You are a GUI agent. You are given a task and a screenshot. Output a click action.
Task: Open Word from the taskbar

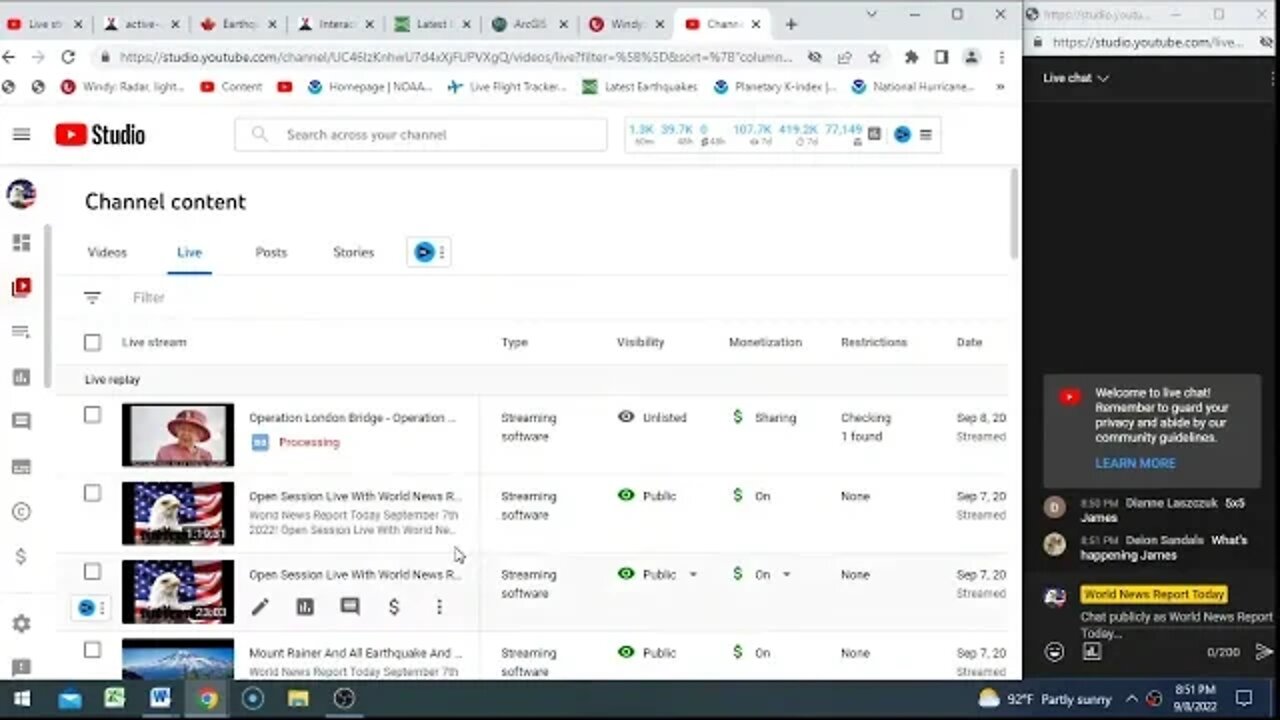tap(160, 699)
